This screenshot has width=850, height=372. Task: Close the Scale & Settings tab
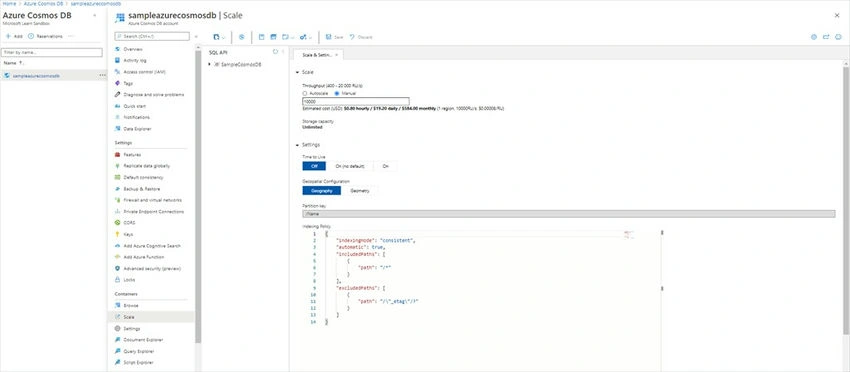pyautogui.click(x=336, y=55)
